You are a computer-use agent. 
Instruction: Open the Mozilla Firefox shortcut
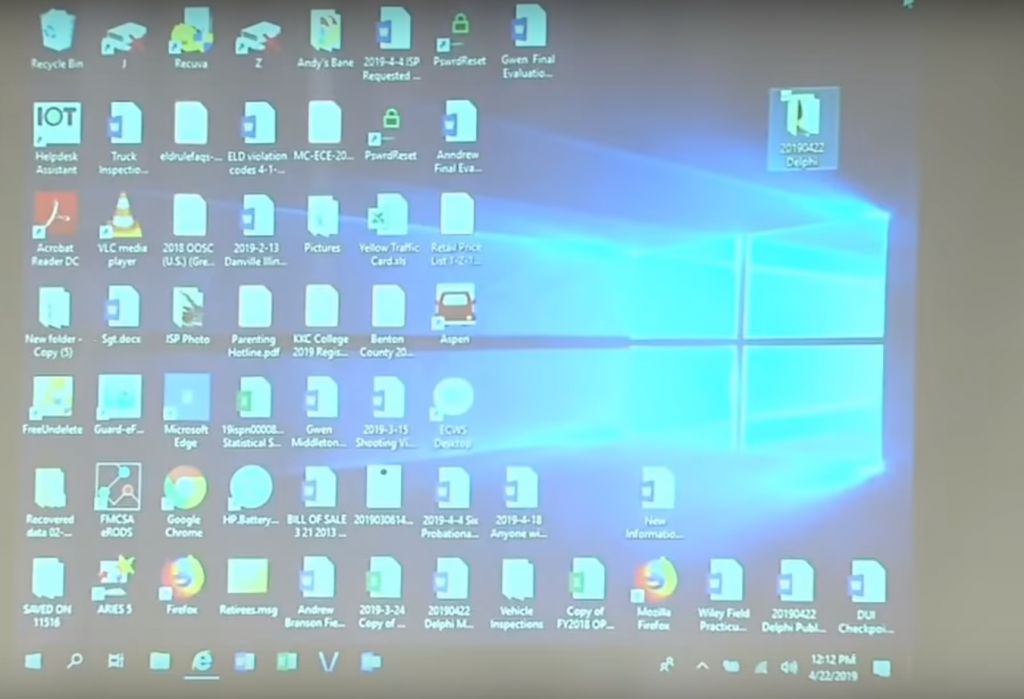(655, 582)
